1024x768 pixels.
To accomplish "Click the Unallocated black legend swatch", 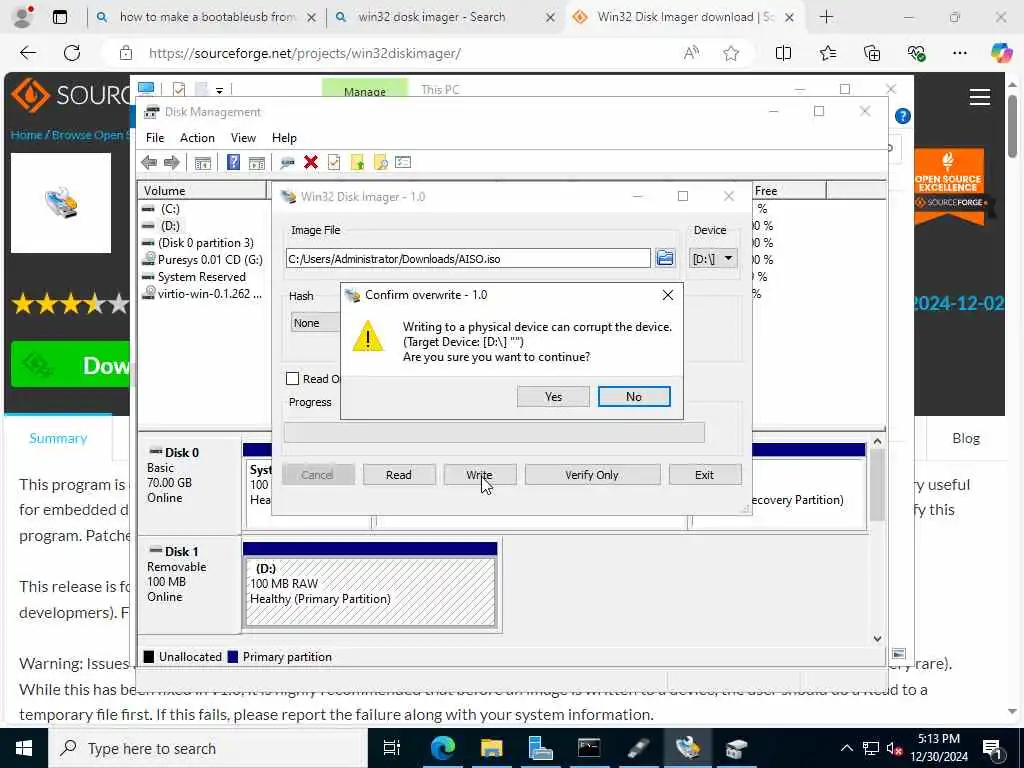I will [149, 657].
